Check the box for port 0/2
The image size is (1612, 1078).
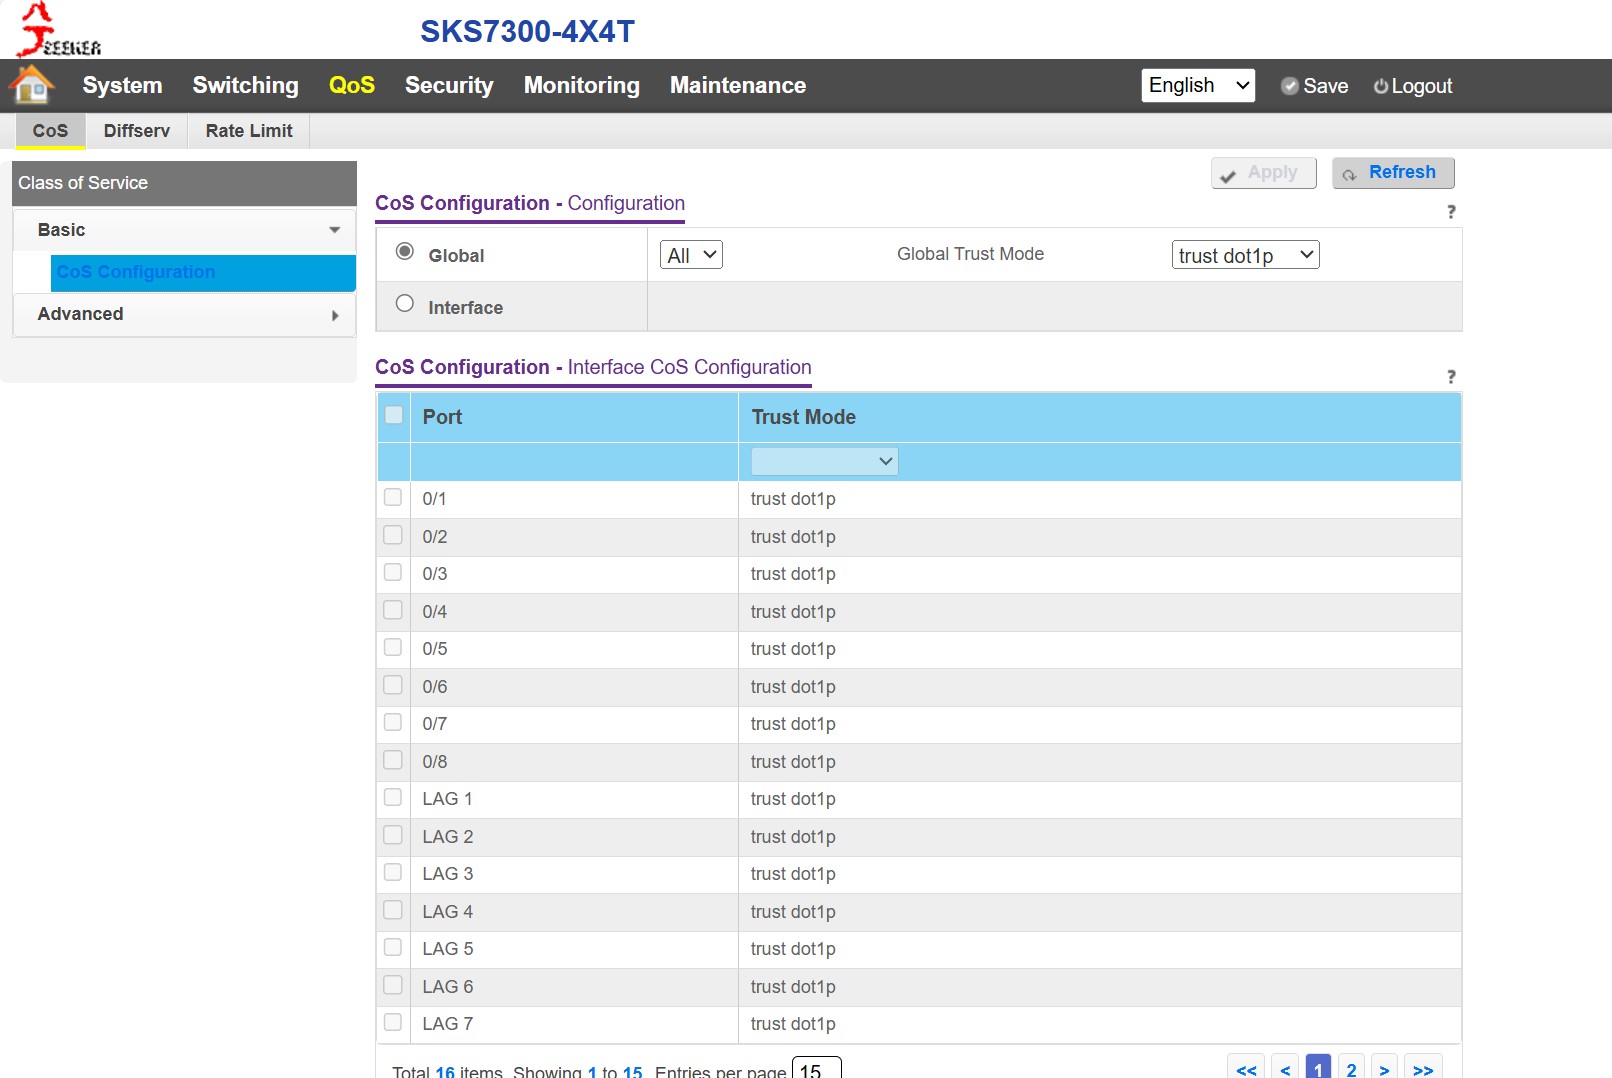pyautogui.click(x=393, y=536)
